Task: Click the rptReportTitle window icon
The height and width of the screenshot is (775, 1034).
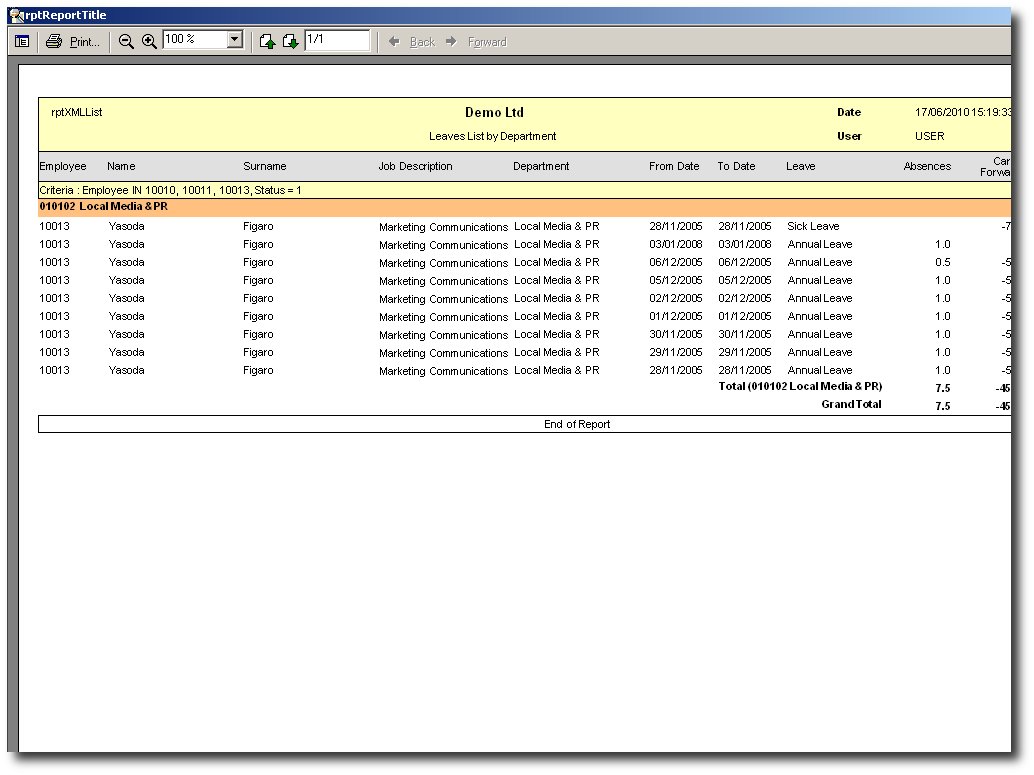Action: click(16, 15)
